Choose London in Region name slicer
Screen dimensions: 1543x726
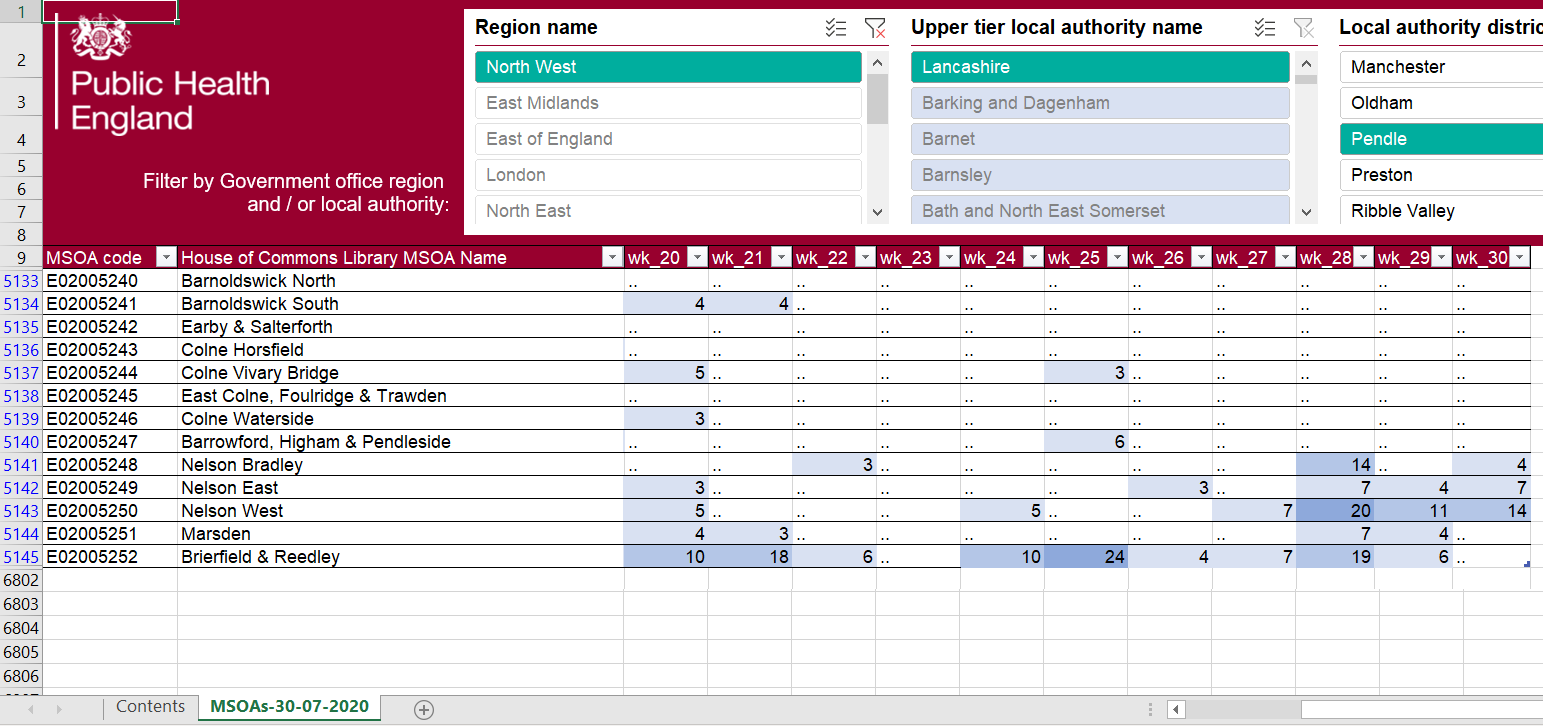pyautogui.click(x=667, y=175)
